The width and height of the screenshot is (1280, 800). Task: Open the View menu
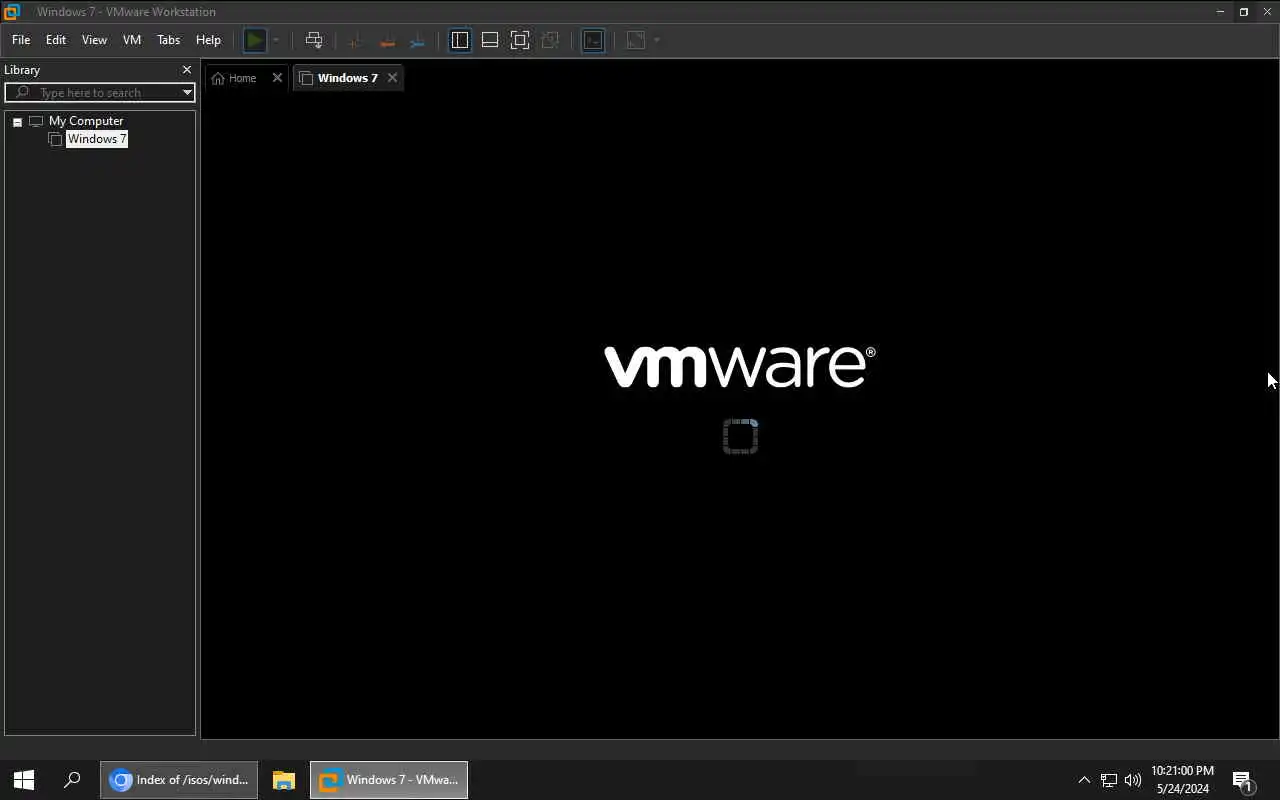point(94,40)
